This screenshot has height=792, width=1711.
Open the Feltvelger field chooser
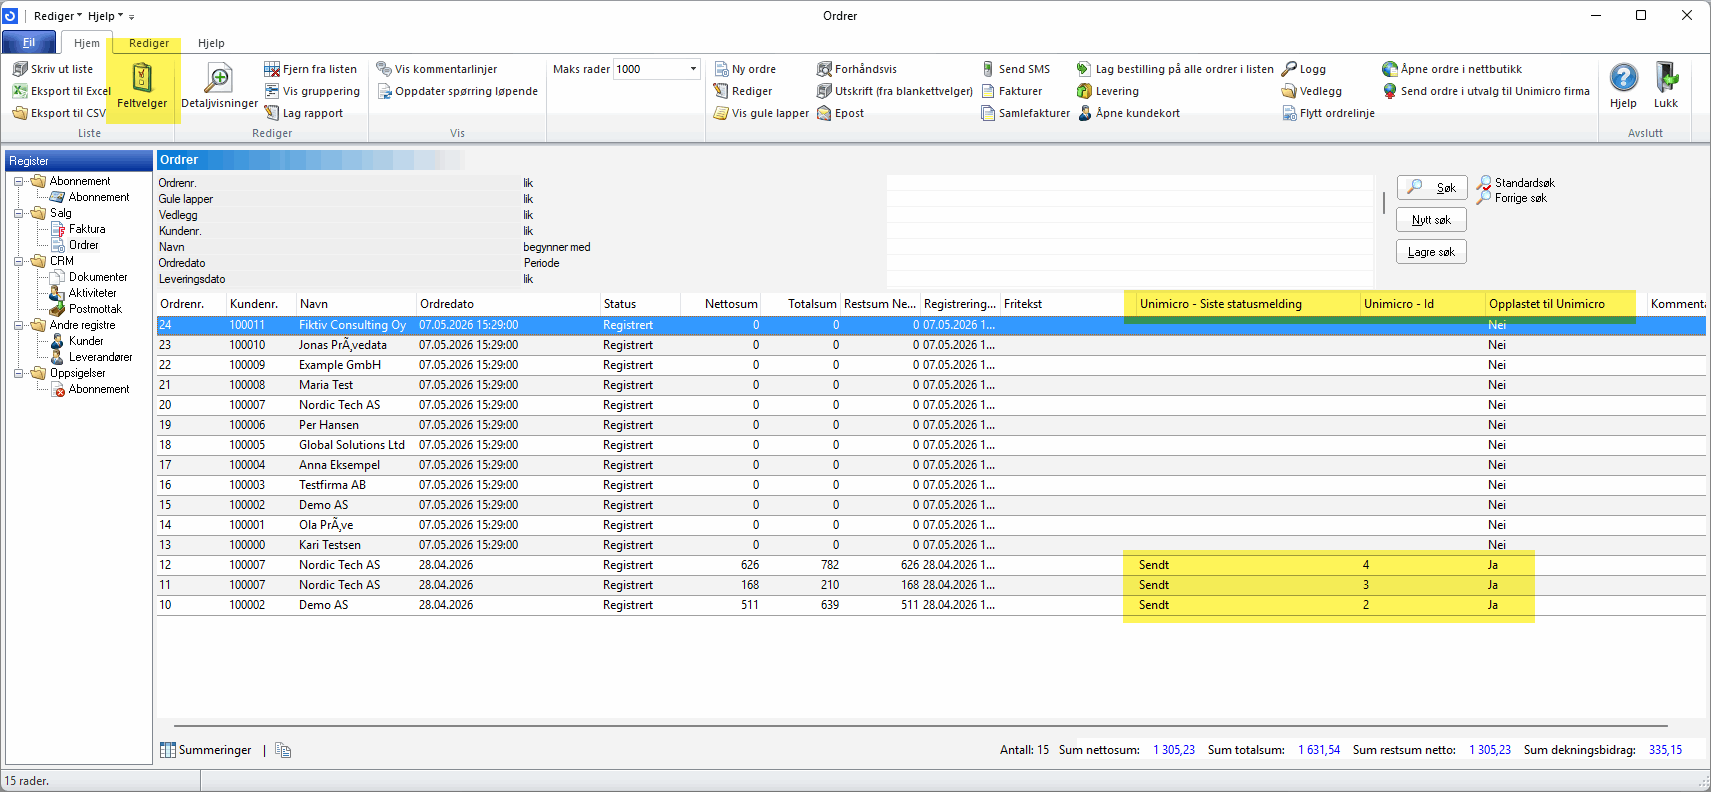click(x=142, y=85)
